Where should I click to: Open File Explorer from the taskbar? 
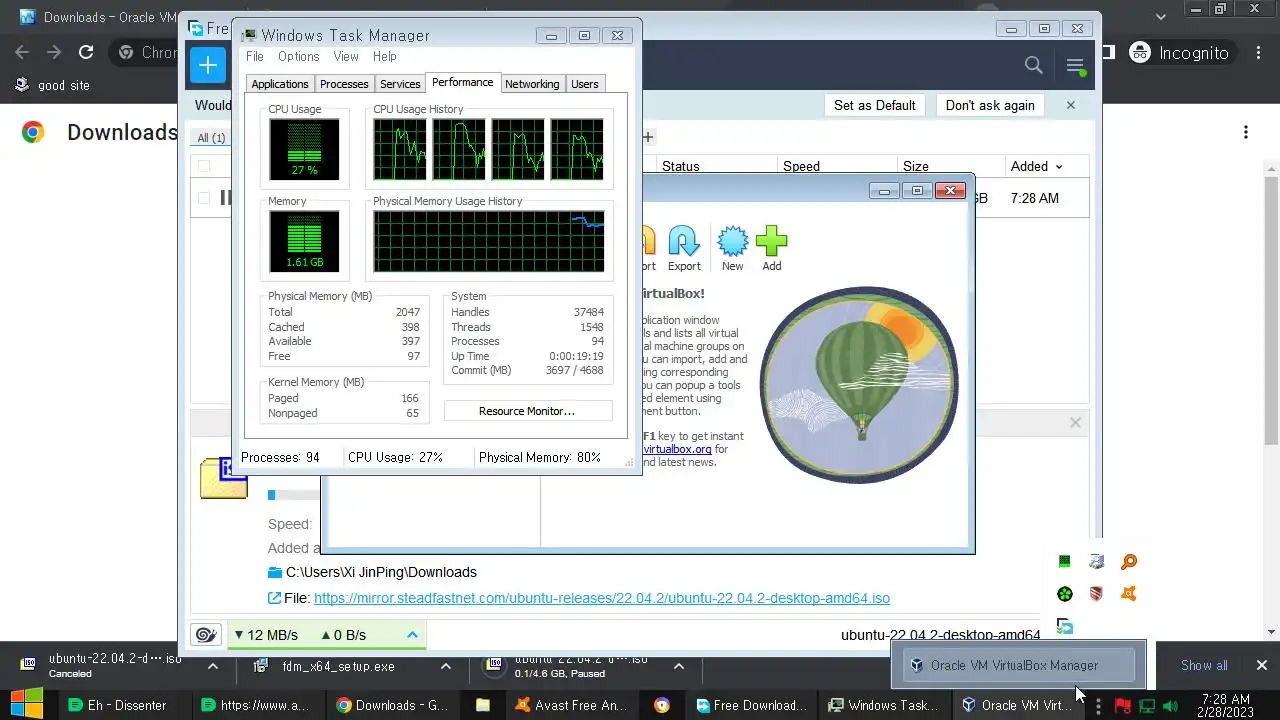483,705
